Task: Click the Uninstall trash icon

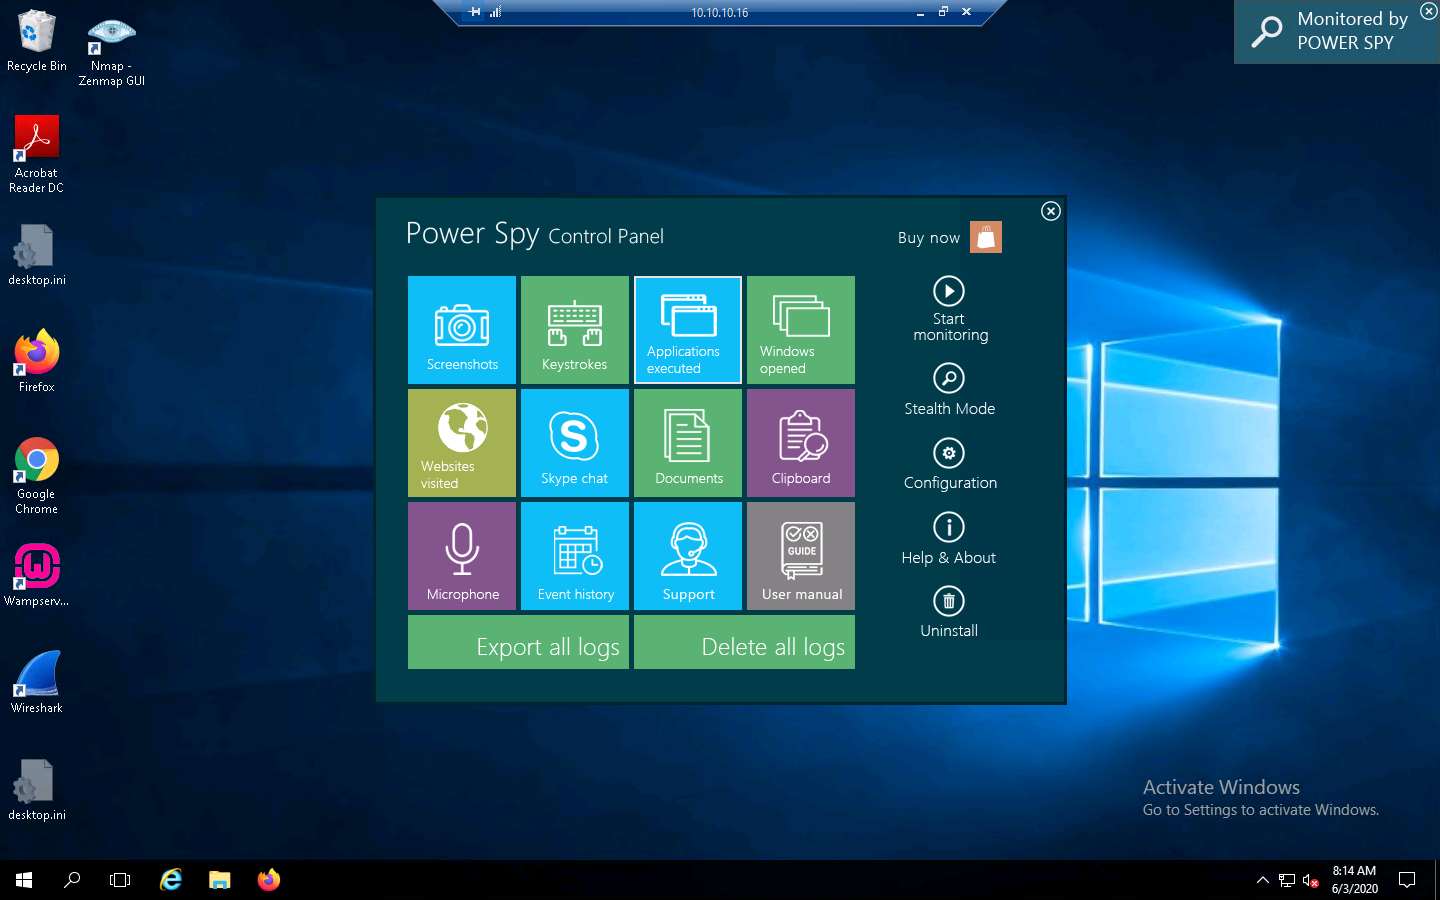Action: click(949, 601)
